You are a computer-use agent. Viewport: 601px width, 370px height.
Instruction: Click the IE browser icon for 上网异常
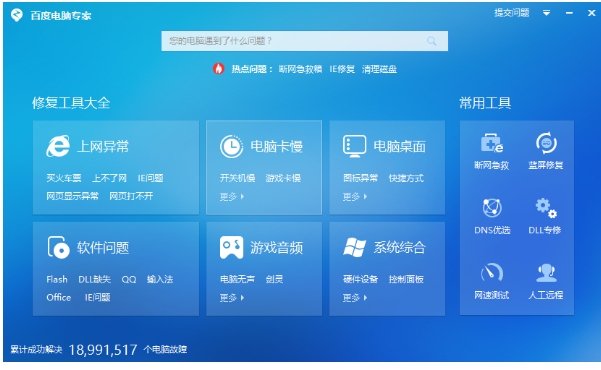[x=58, y=146]
